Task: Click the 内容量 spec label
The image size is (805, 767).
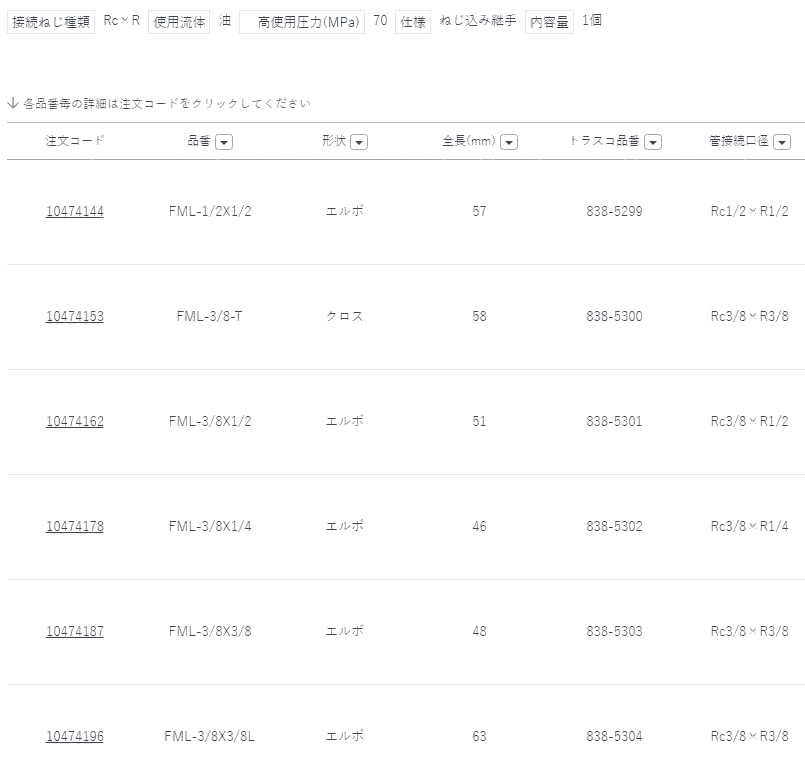Action: [x=549, y=22]
